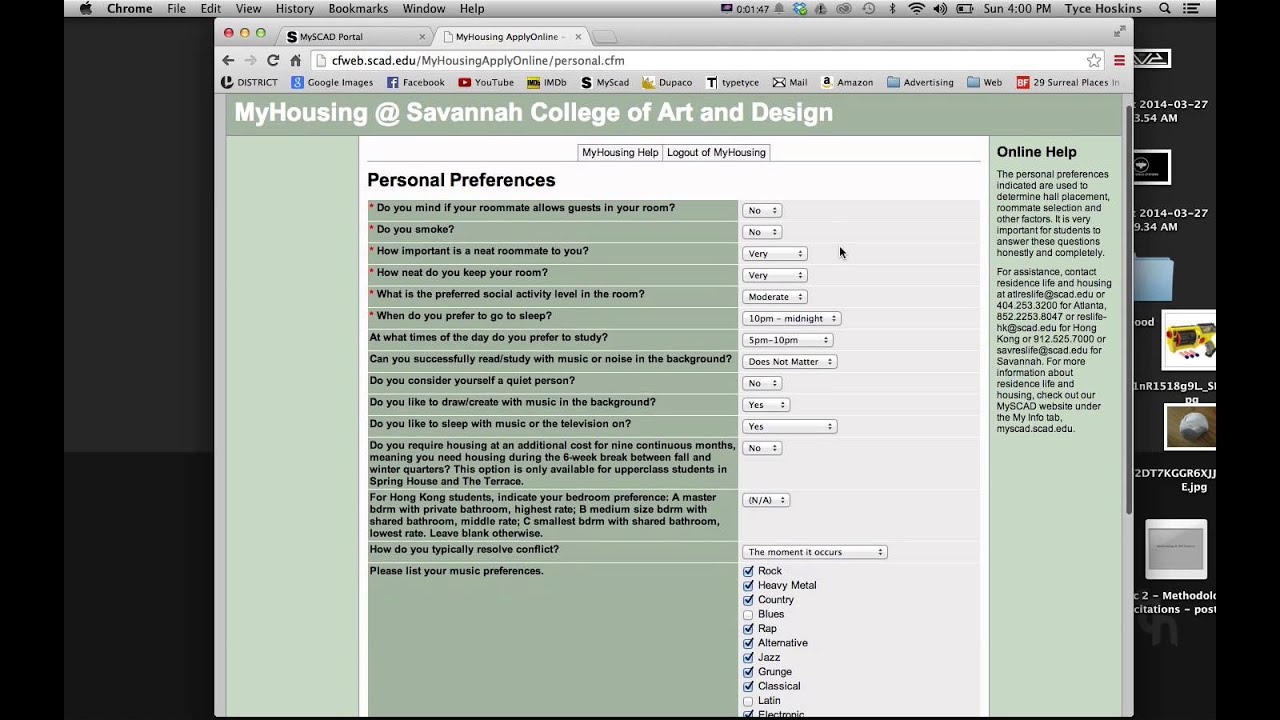The image size is (1280, 720).
Task: Open the Dupaco bookmark
Action: 667,82
